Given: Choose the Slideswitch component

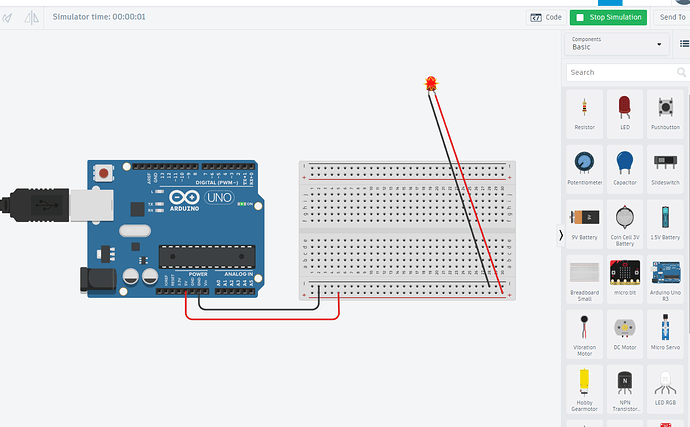Looking at the screenshot, I should coord(665,169).
